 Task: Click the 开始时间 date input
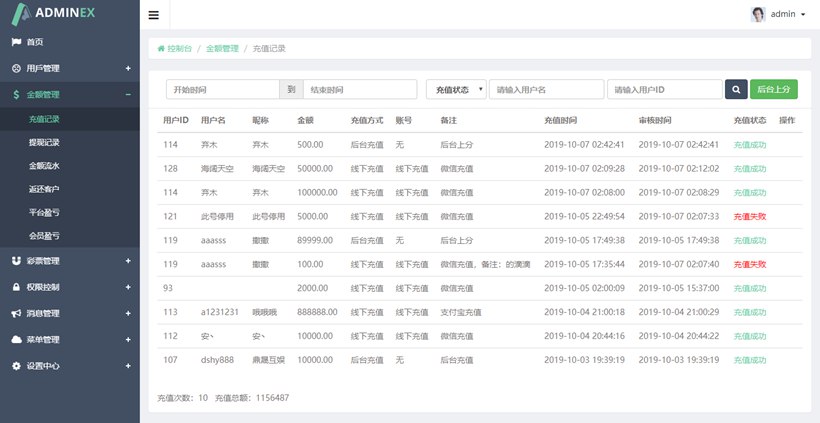[221, 89]
